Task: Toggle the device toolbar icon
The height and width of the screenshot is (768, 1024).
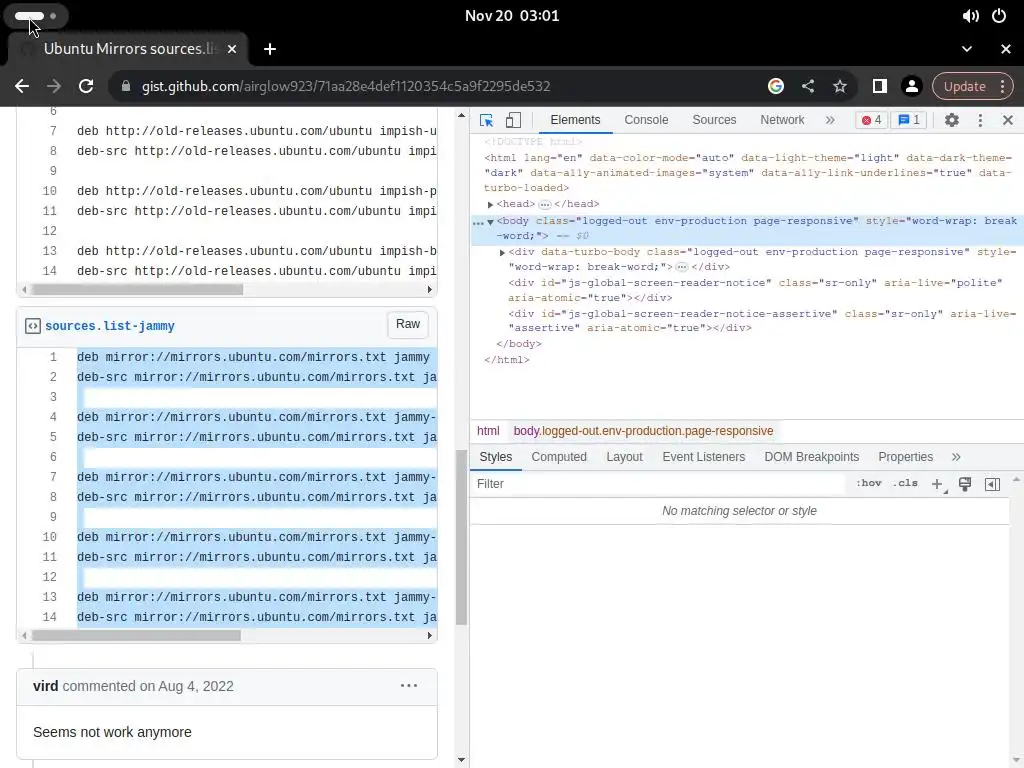Action: (x=513, y=120)
